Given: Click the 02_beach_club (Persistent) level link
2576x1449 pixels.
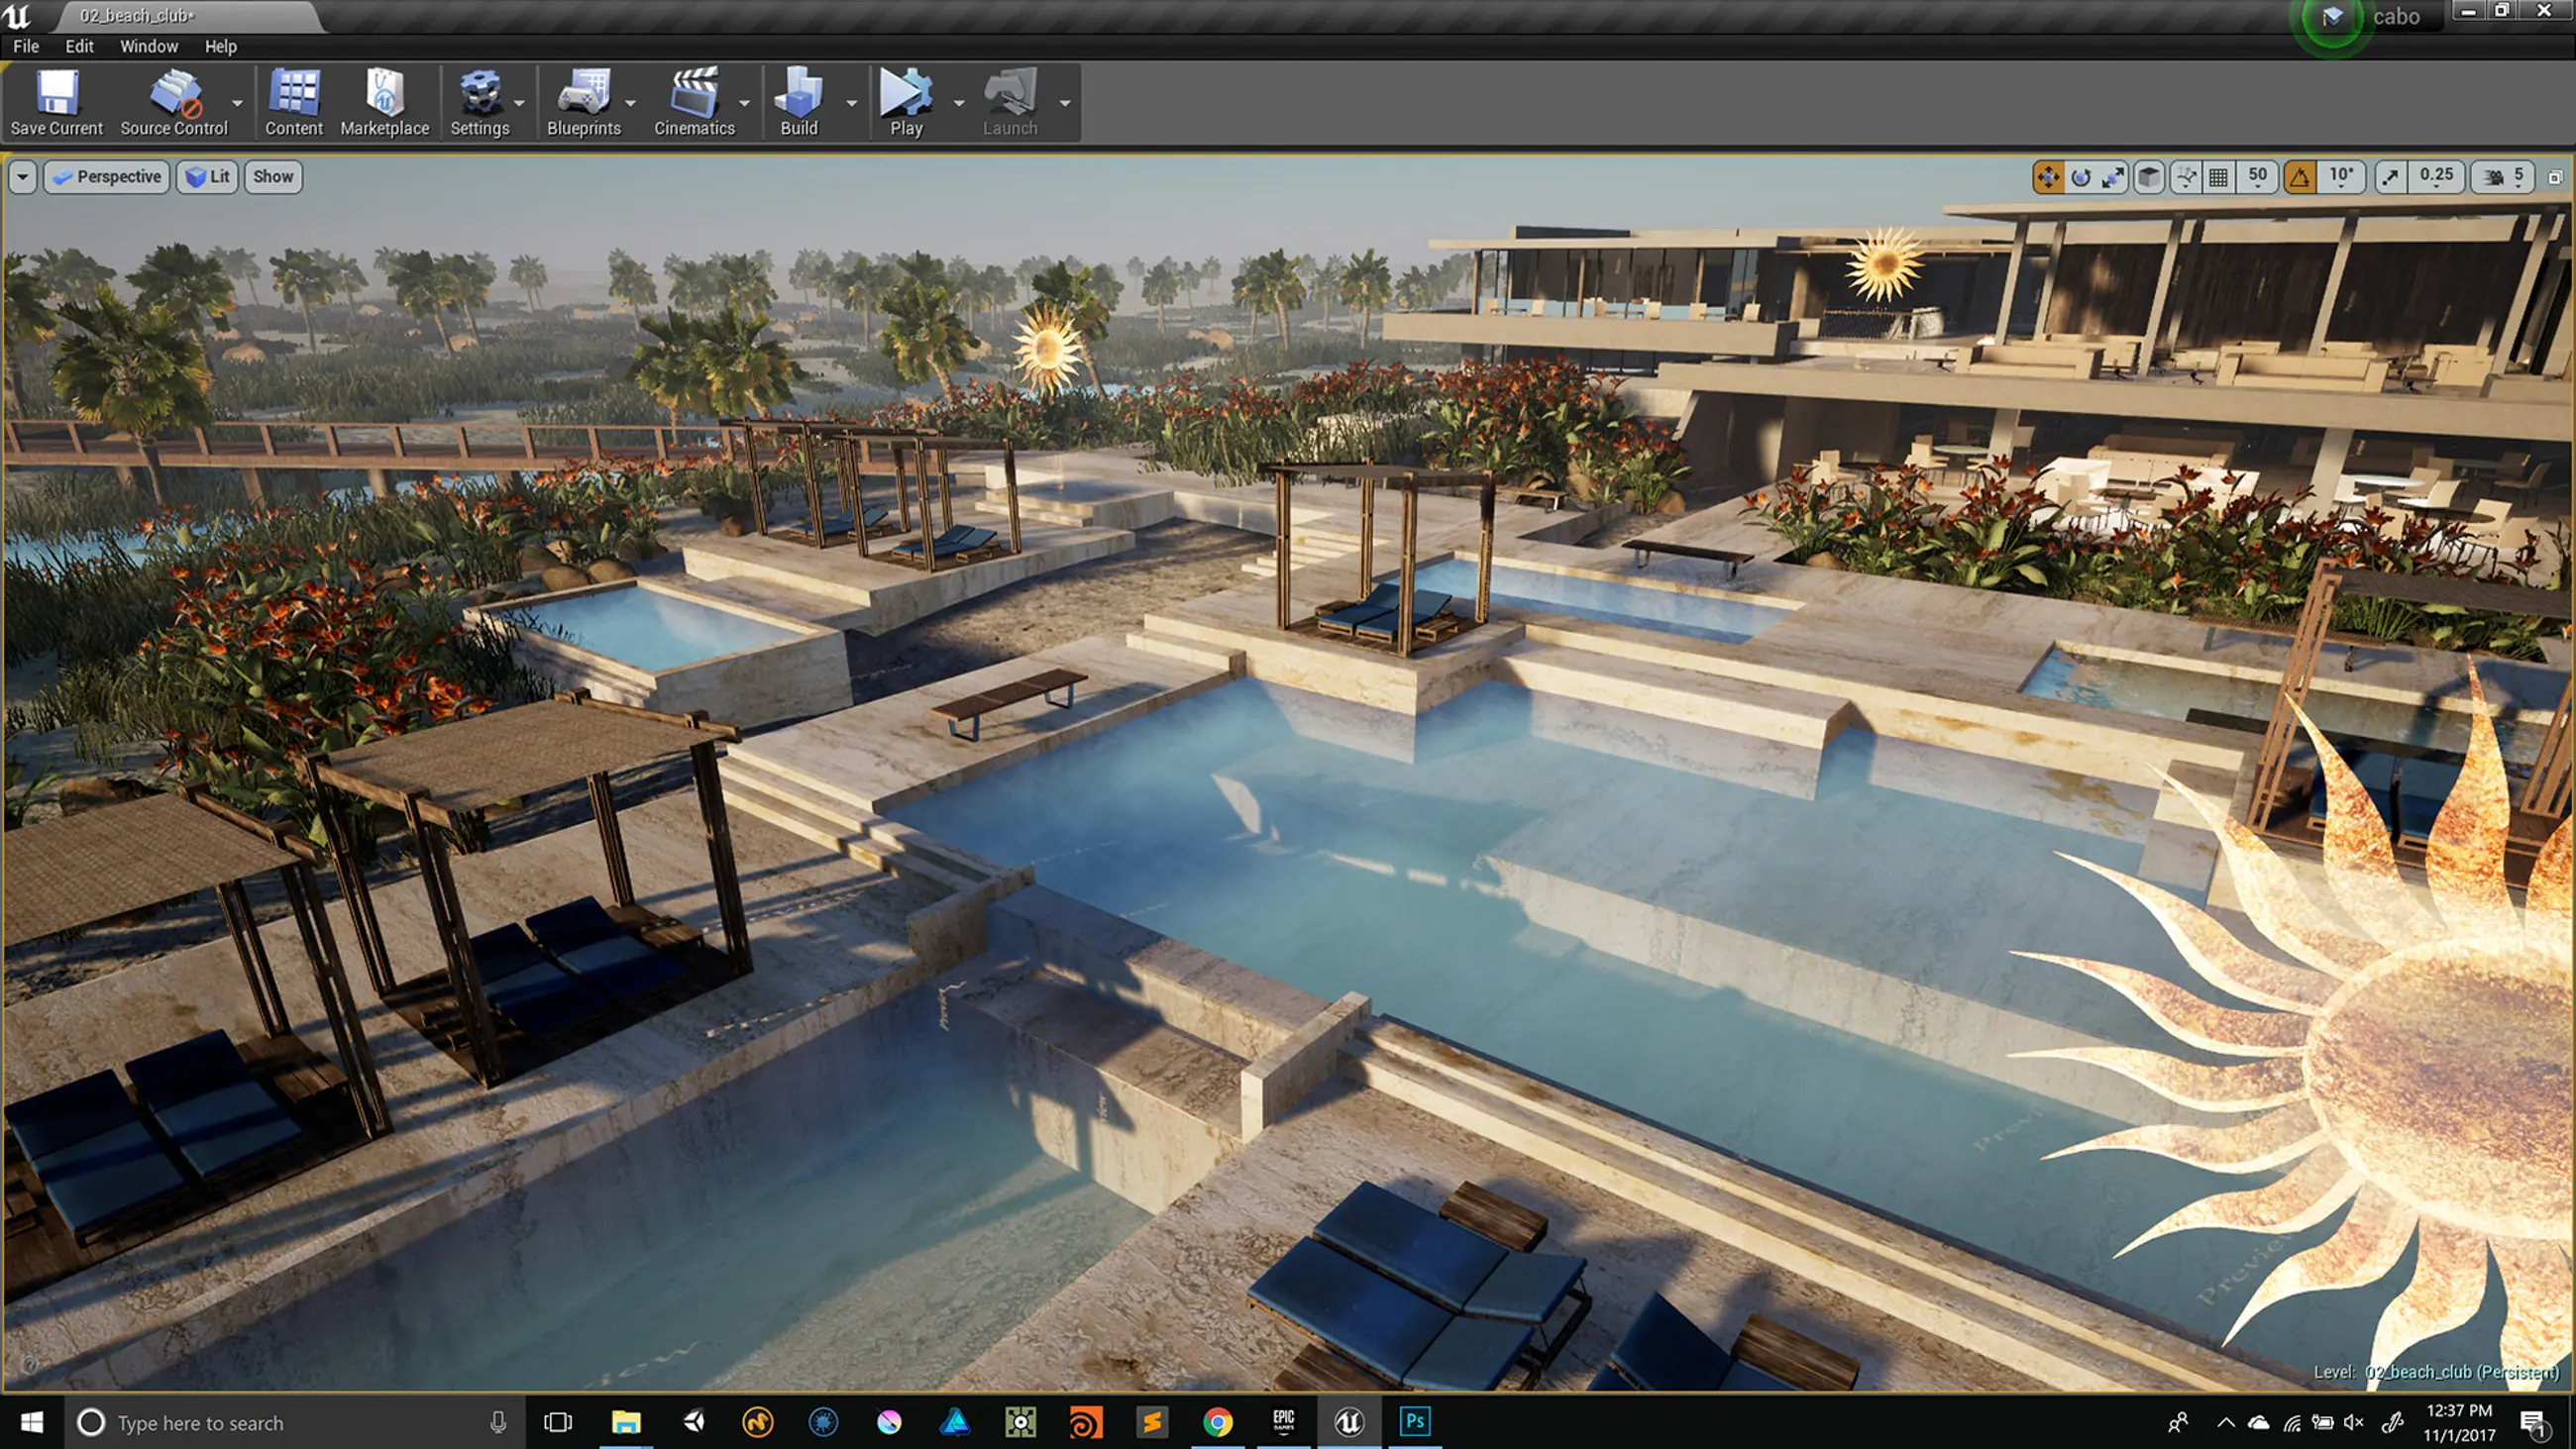Looking at the screenshot, I should coord(2462,1372).
